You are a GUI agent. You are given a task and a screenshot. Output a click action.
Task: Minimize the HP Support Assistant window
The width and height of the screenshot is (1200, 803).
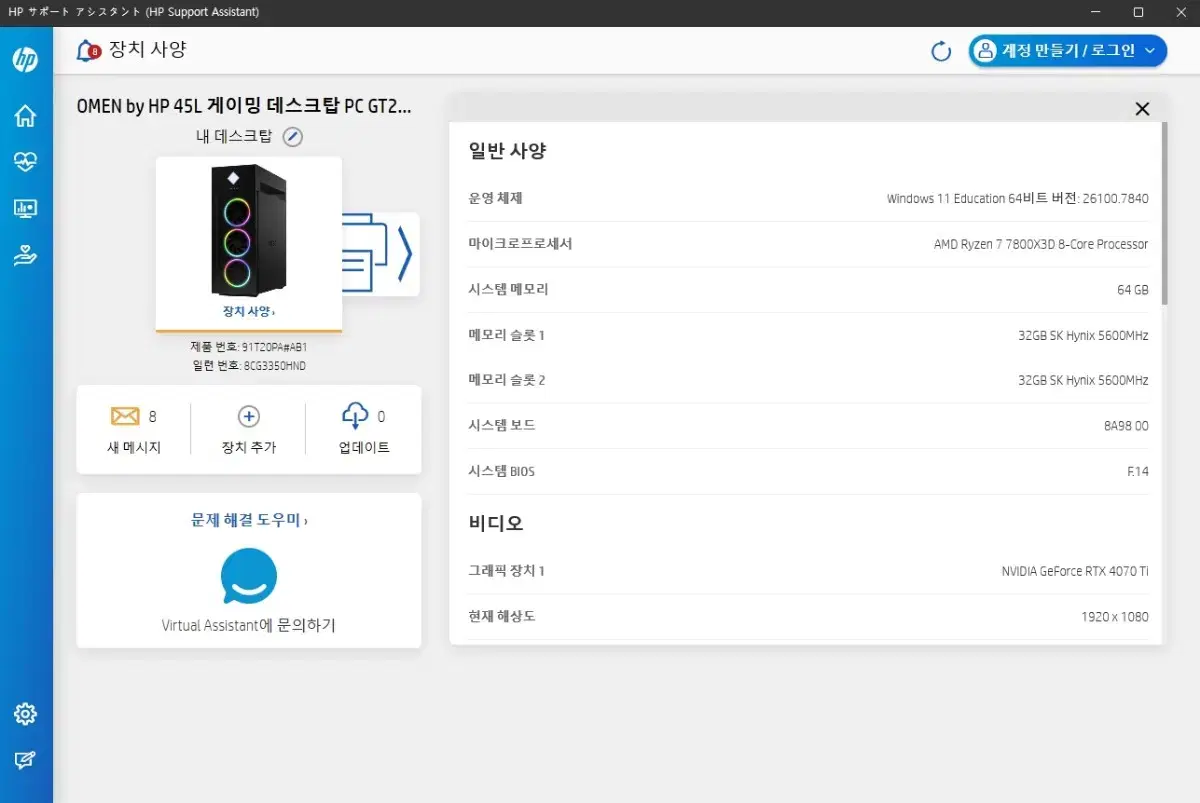click(1097, 12)
